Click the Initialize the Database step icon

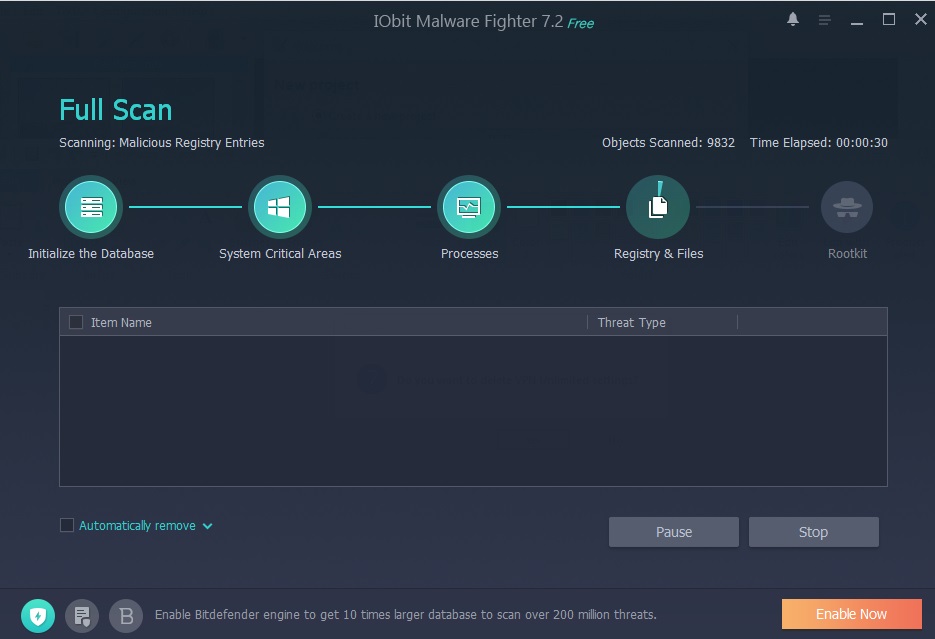click(91, 207)
